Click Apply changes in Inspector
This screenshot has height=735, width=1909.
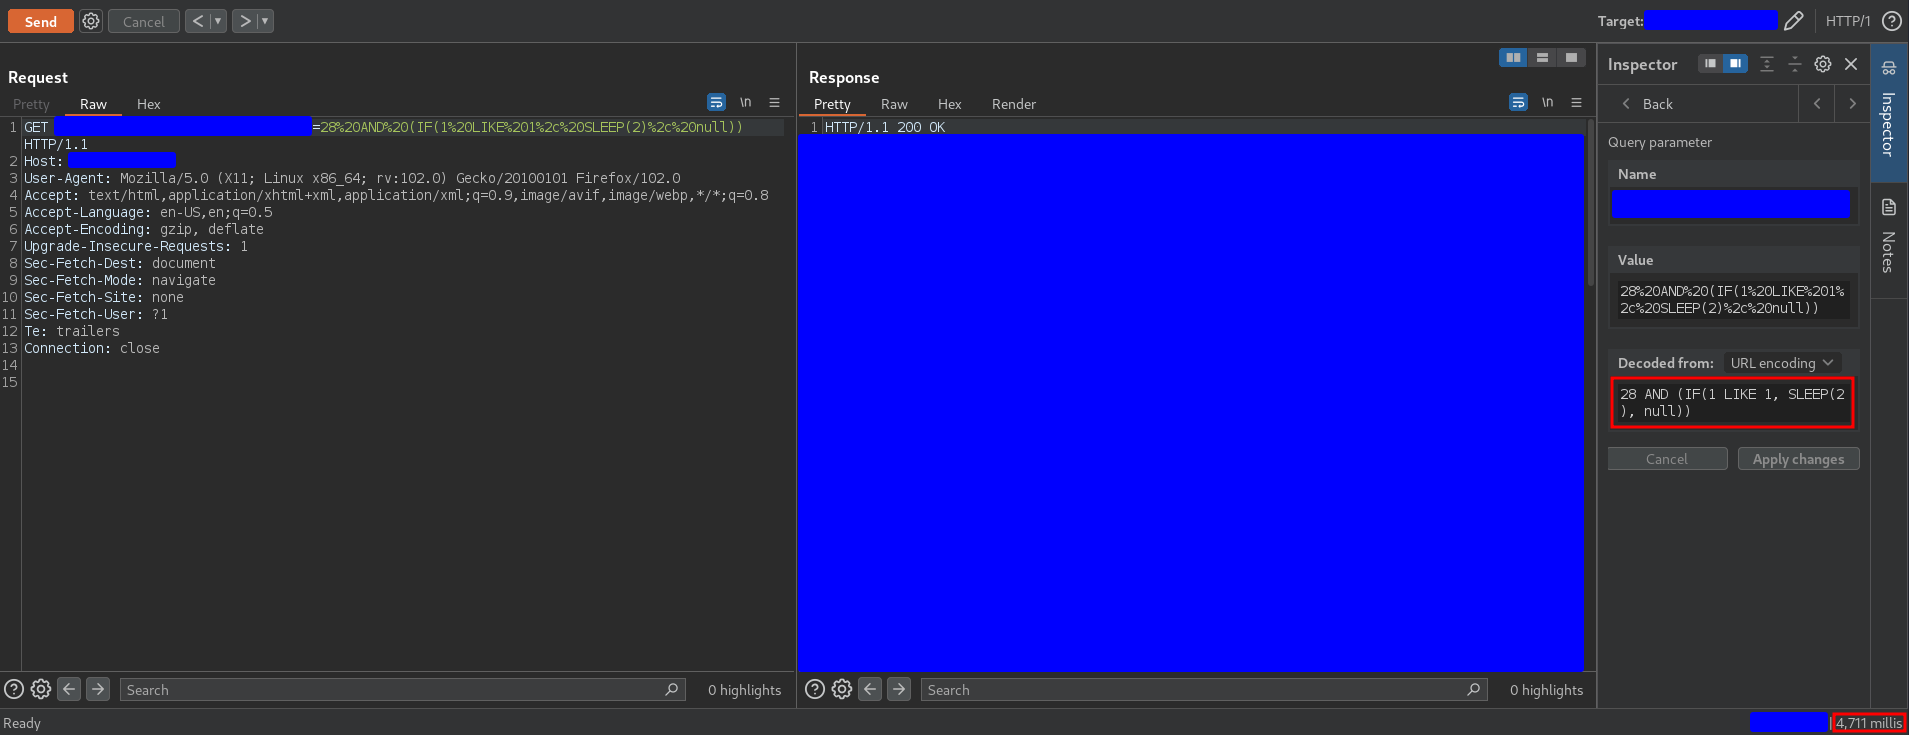coord(1798,459)
